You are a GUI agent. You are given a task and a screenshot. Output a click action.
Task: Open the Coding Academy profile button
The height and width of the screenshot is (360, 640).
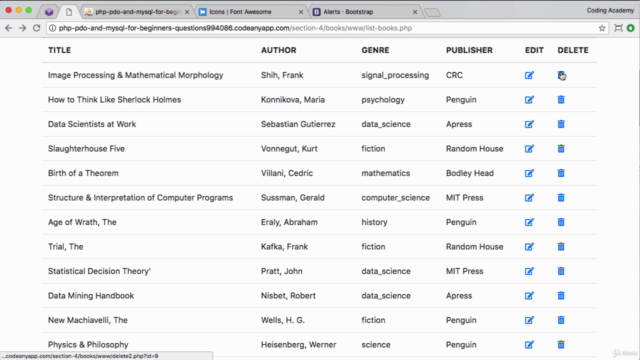610,10
